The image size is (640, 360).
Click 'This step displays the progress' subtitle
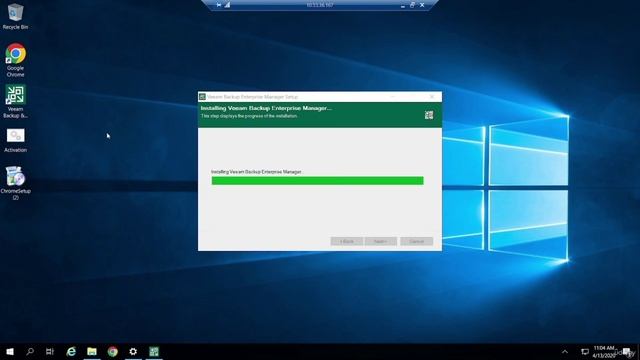click(x=249, y=116)
